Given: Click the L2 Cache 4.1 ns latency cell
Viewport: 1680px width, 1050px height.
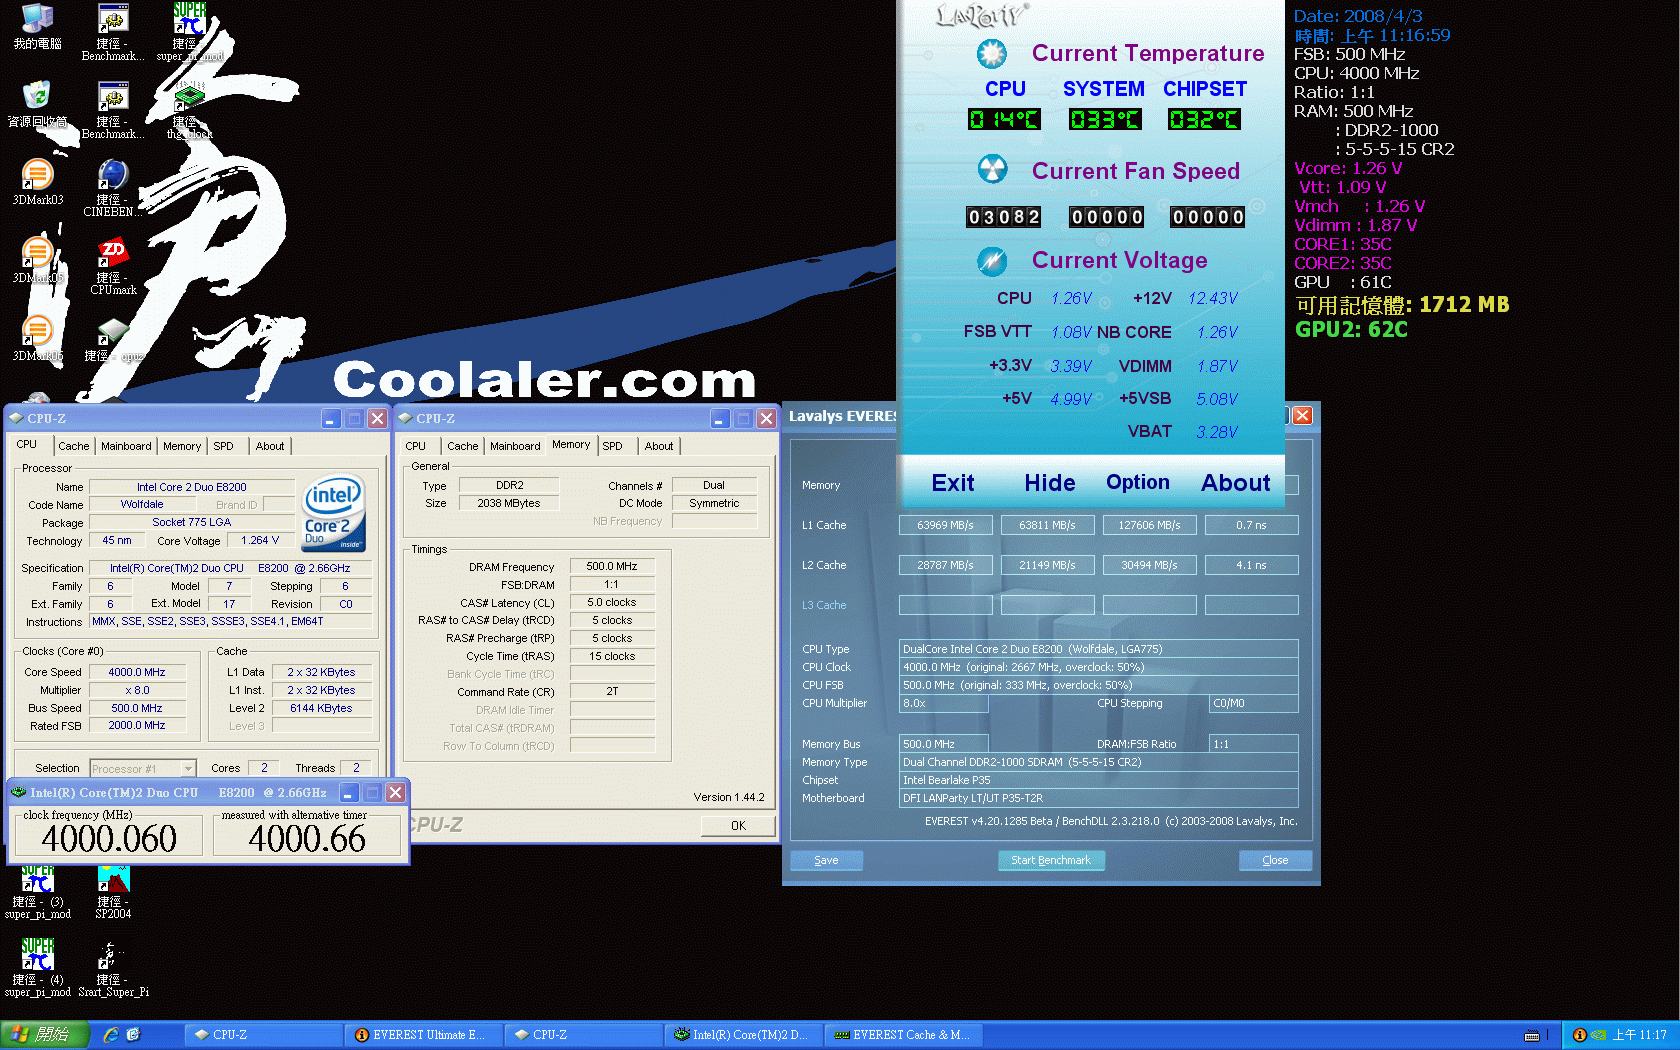Looking at the screenshot, I should pos(1251,565).
